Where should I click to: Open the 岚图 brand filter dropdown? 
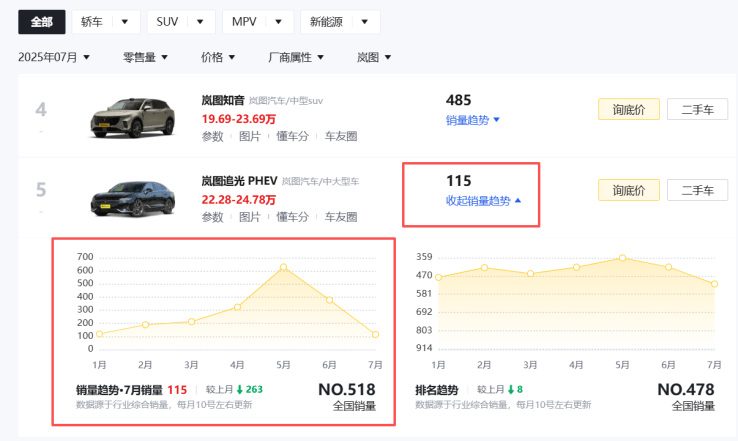tap(374, 57)
